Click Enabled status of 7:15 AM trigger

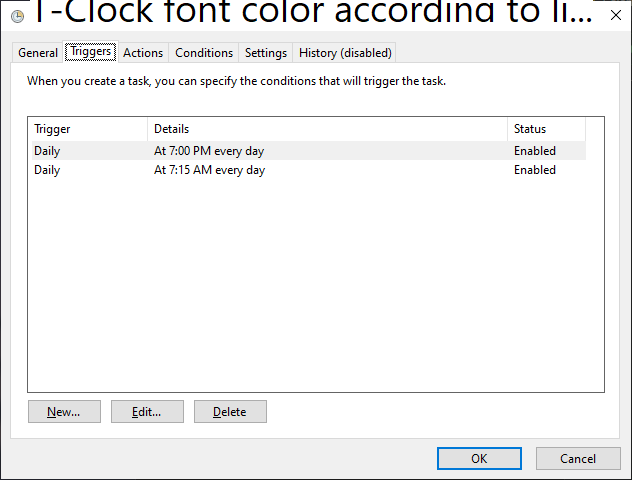[x=535, y=170]
